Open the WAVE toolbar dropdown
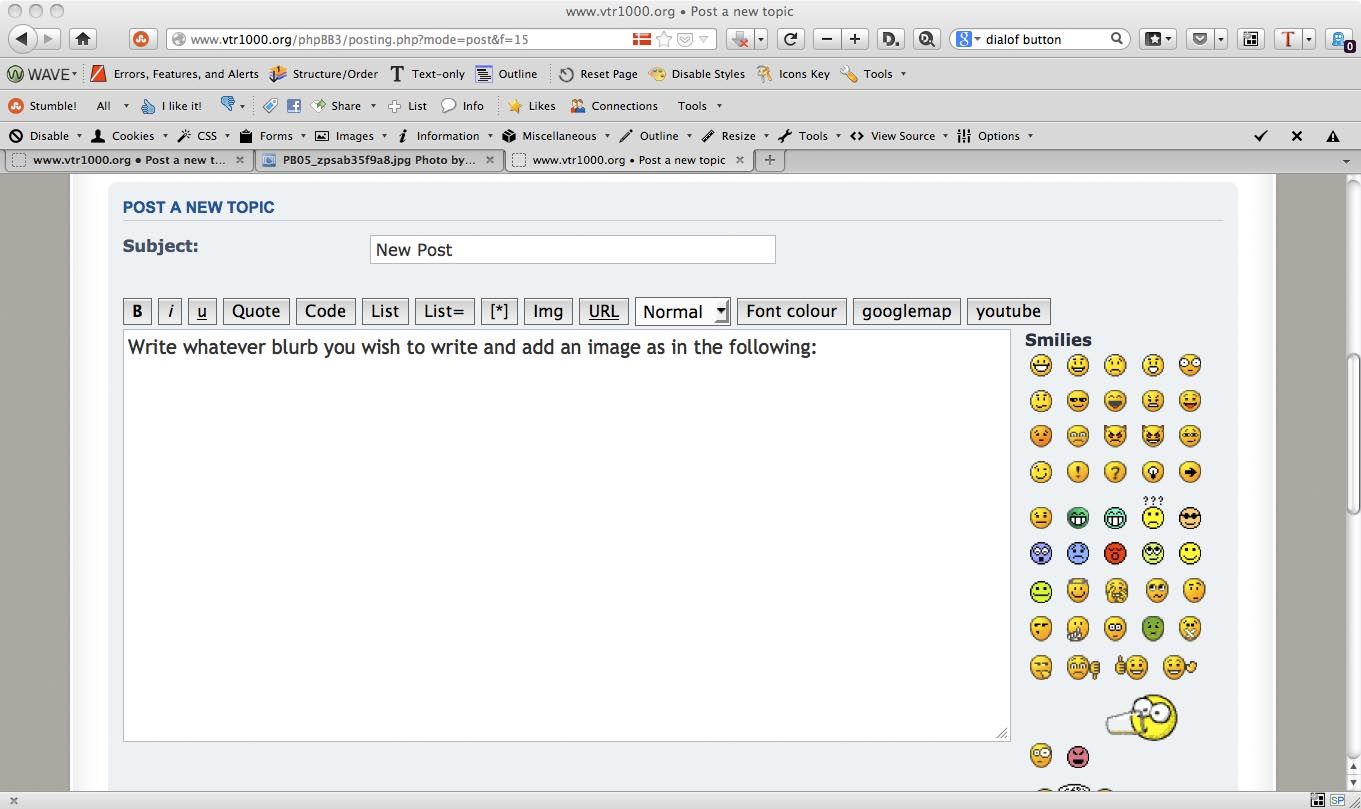The height and width of the screenshot is (809, 1361). [42, 74]
